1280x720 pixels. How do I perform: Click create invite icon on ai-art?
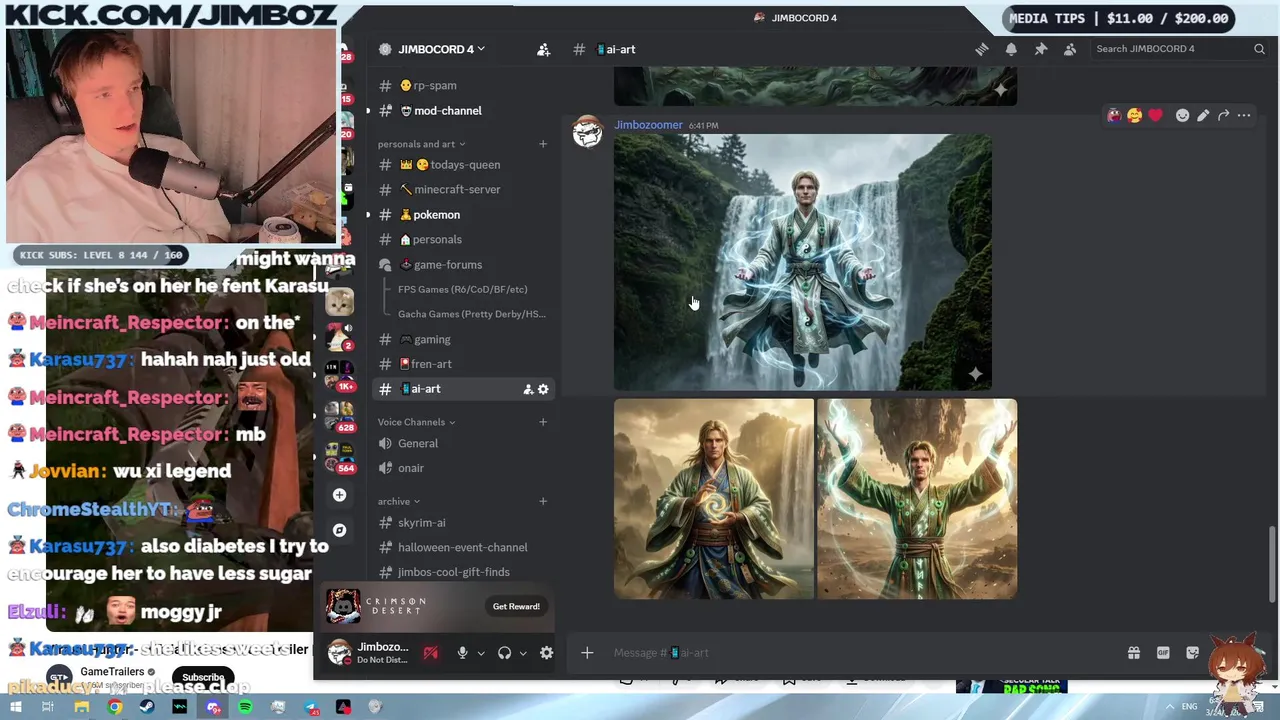click(x=528, y=389)
